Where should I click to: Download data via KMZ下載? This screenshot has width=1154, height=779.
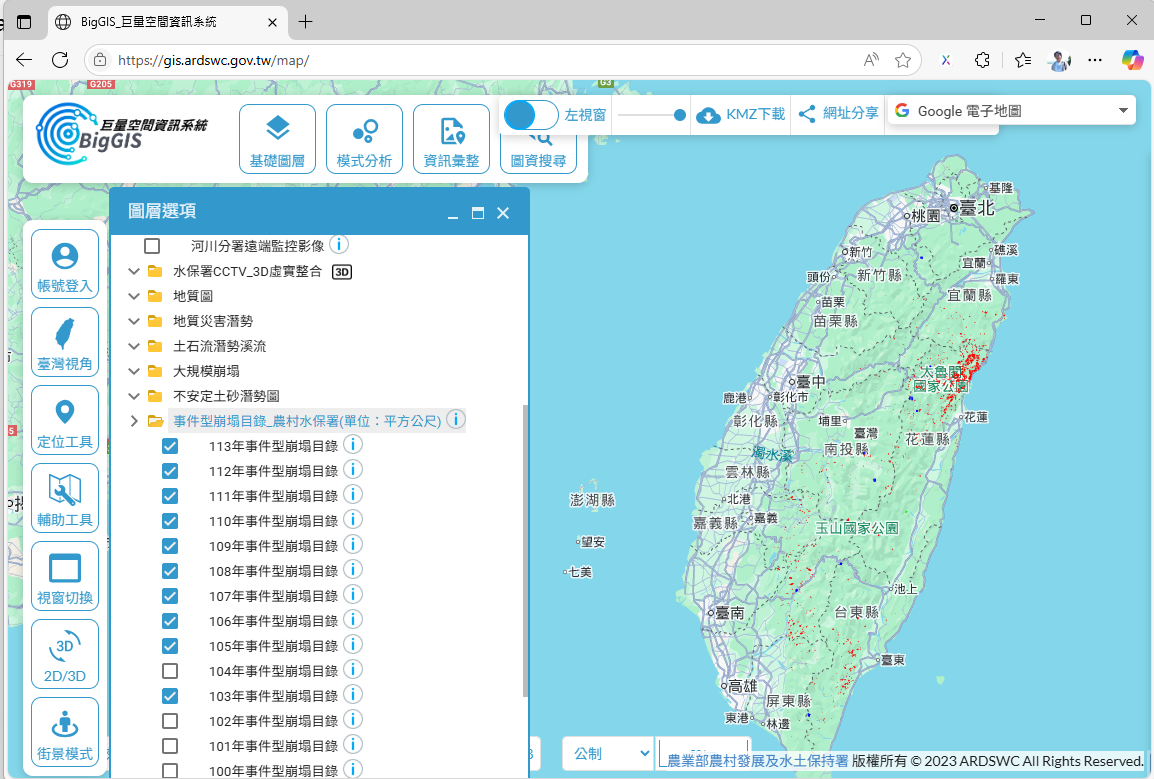740,115
